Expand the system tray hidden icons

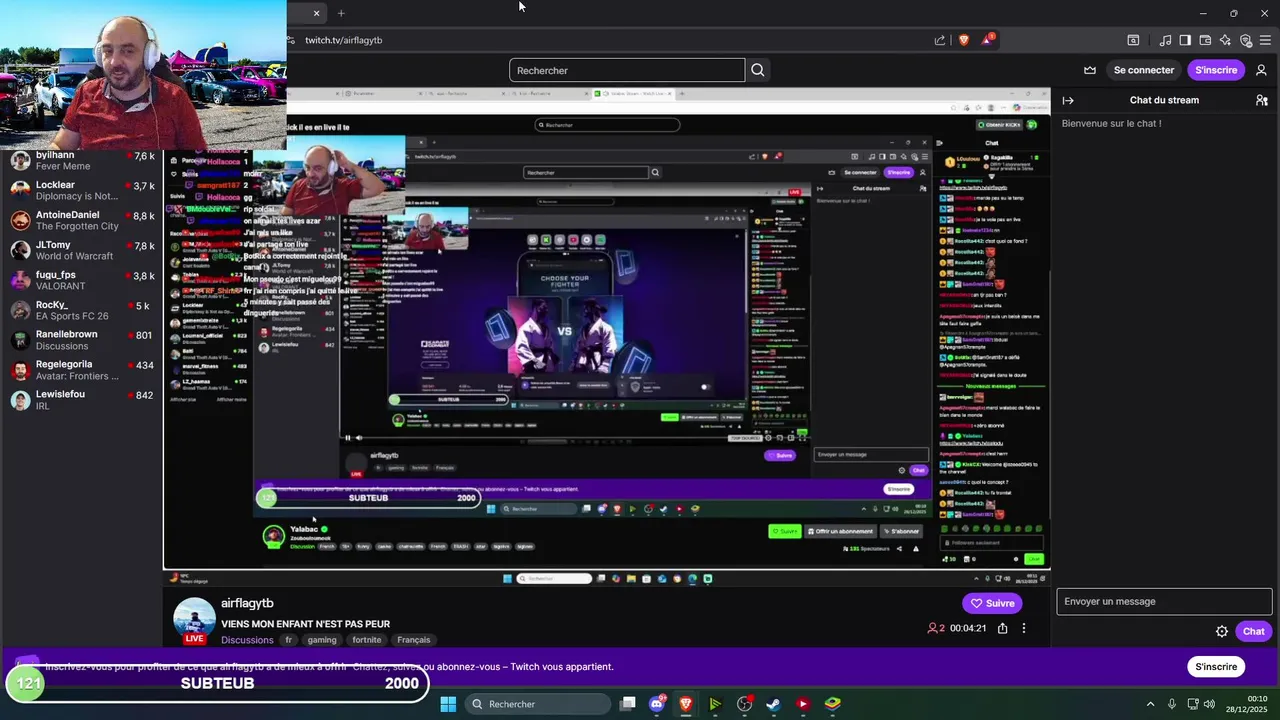click(1149, 704)
